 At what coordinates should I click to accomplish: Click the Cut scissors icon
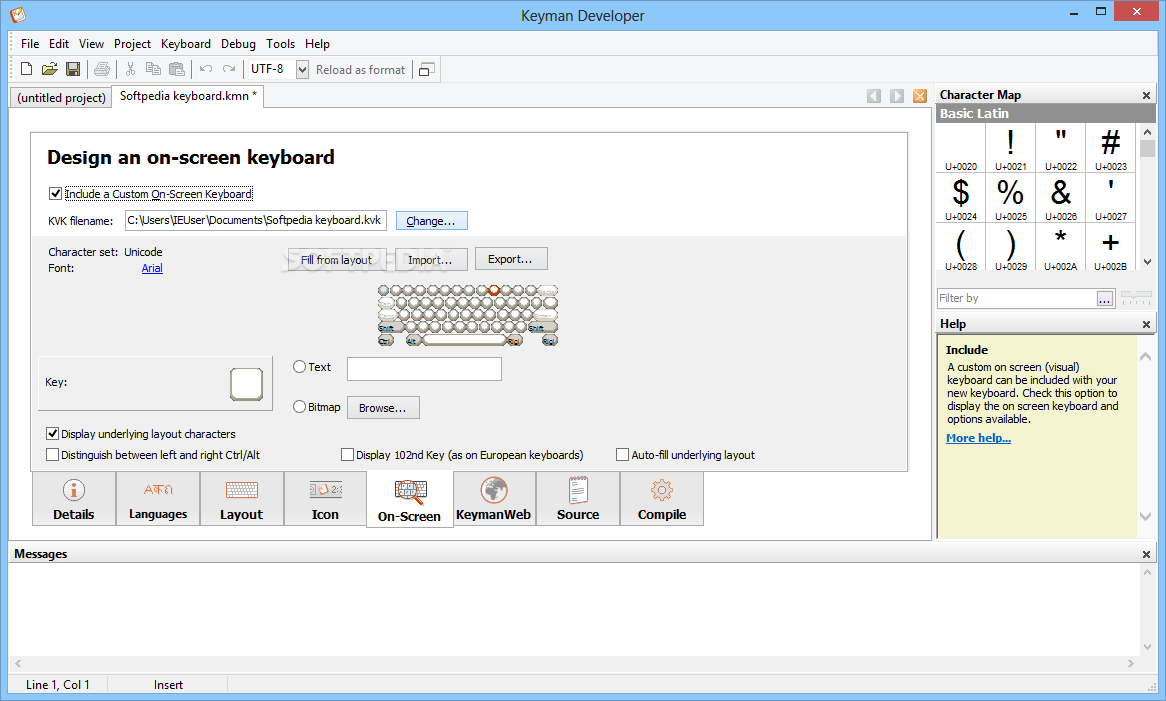130,69
